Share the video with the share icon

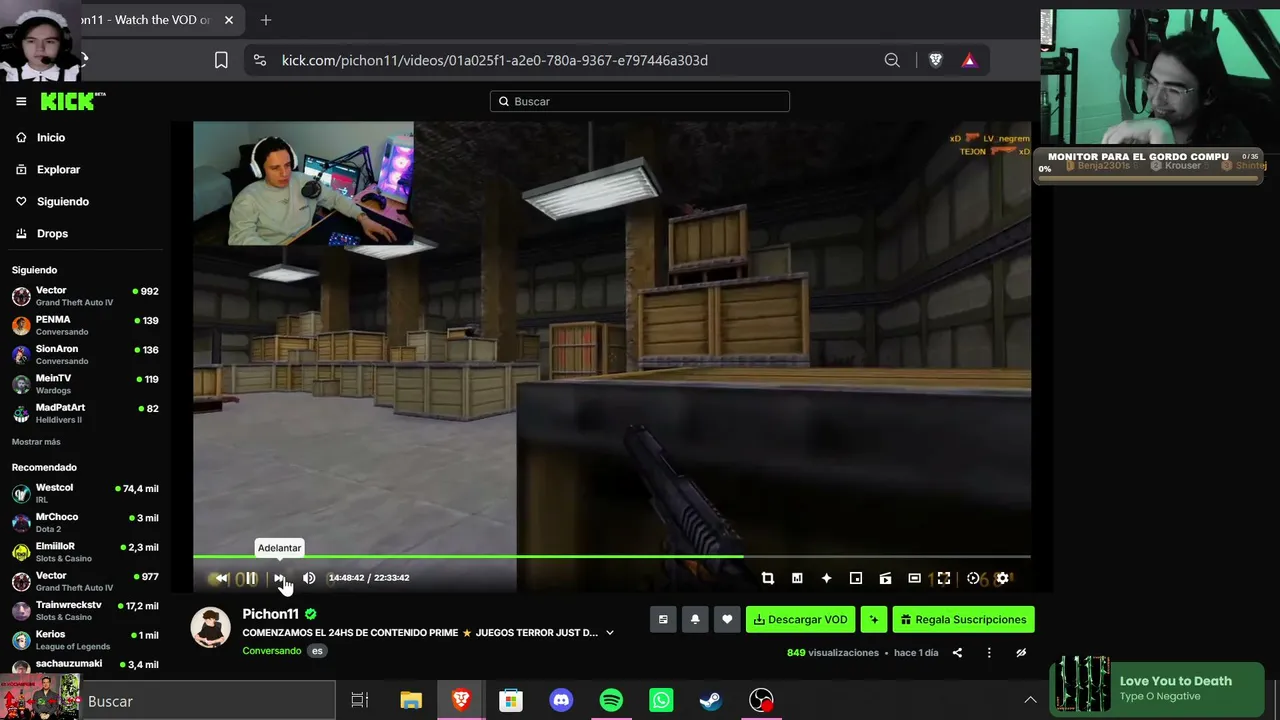957,653
